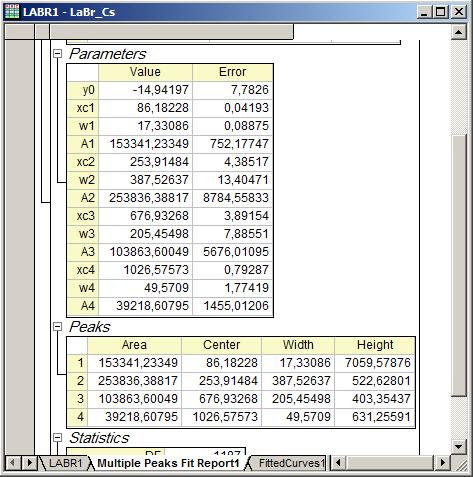This screenshot has height=477, width=473.
Task: Minimize the LABR1 workbook window
Action: pyautogui.click(x=424, y=12)
